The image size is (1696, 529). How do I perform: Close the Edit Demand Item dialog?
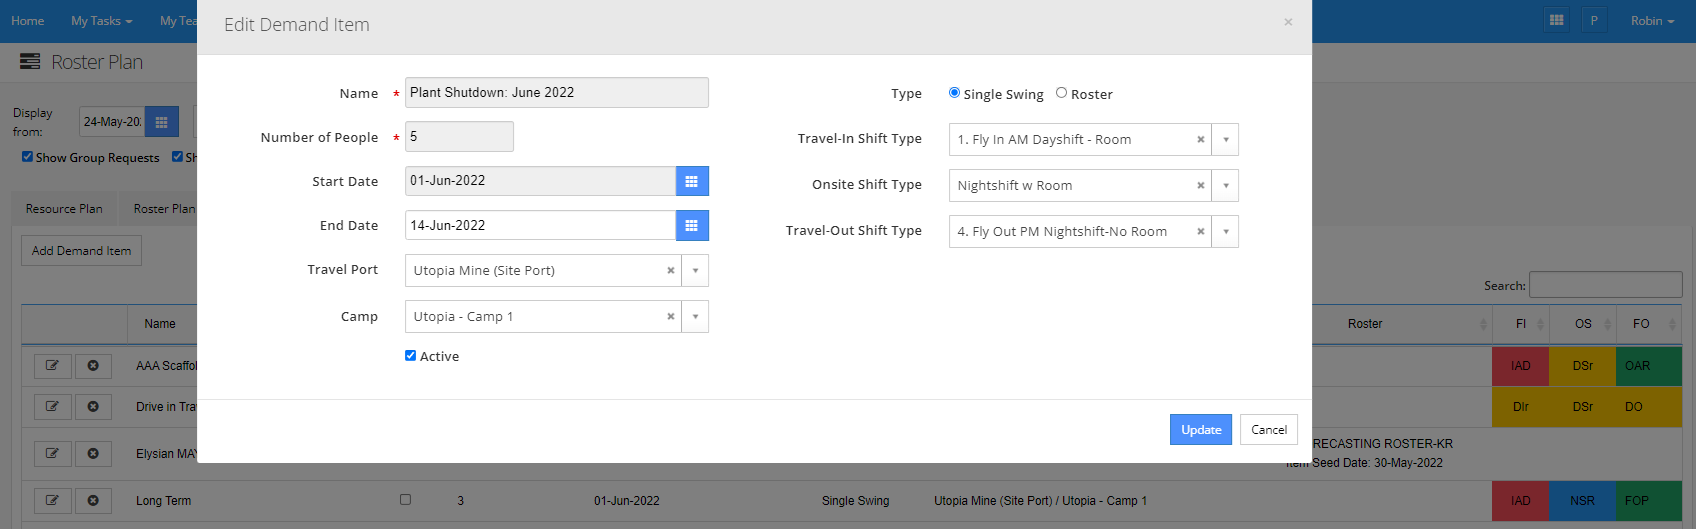click(1288, 22)
